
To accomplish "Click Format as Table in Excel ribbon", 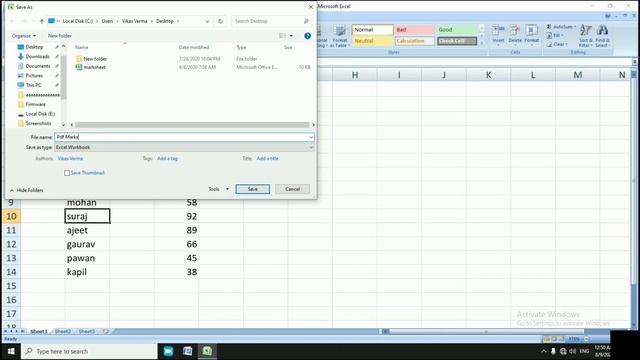I will (340, 37).
